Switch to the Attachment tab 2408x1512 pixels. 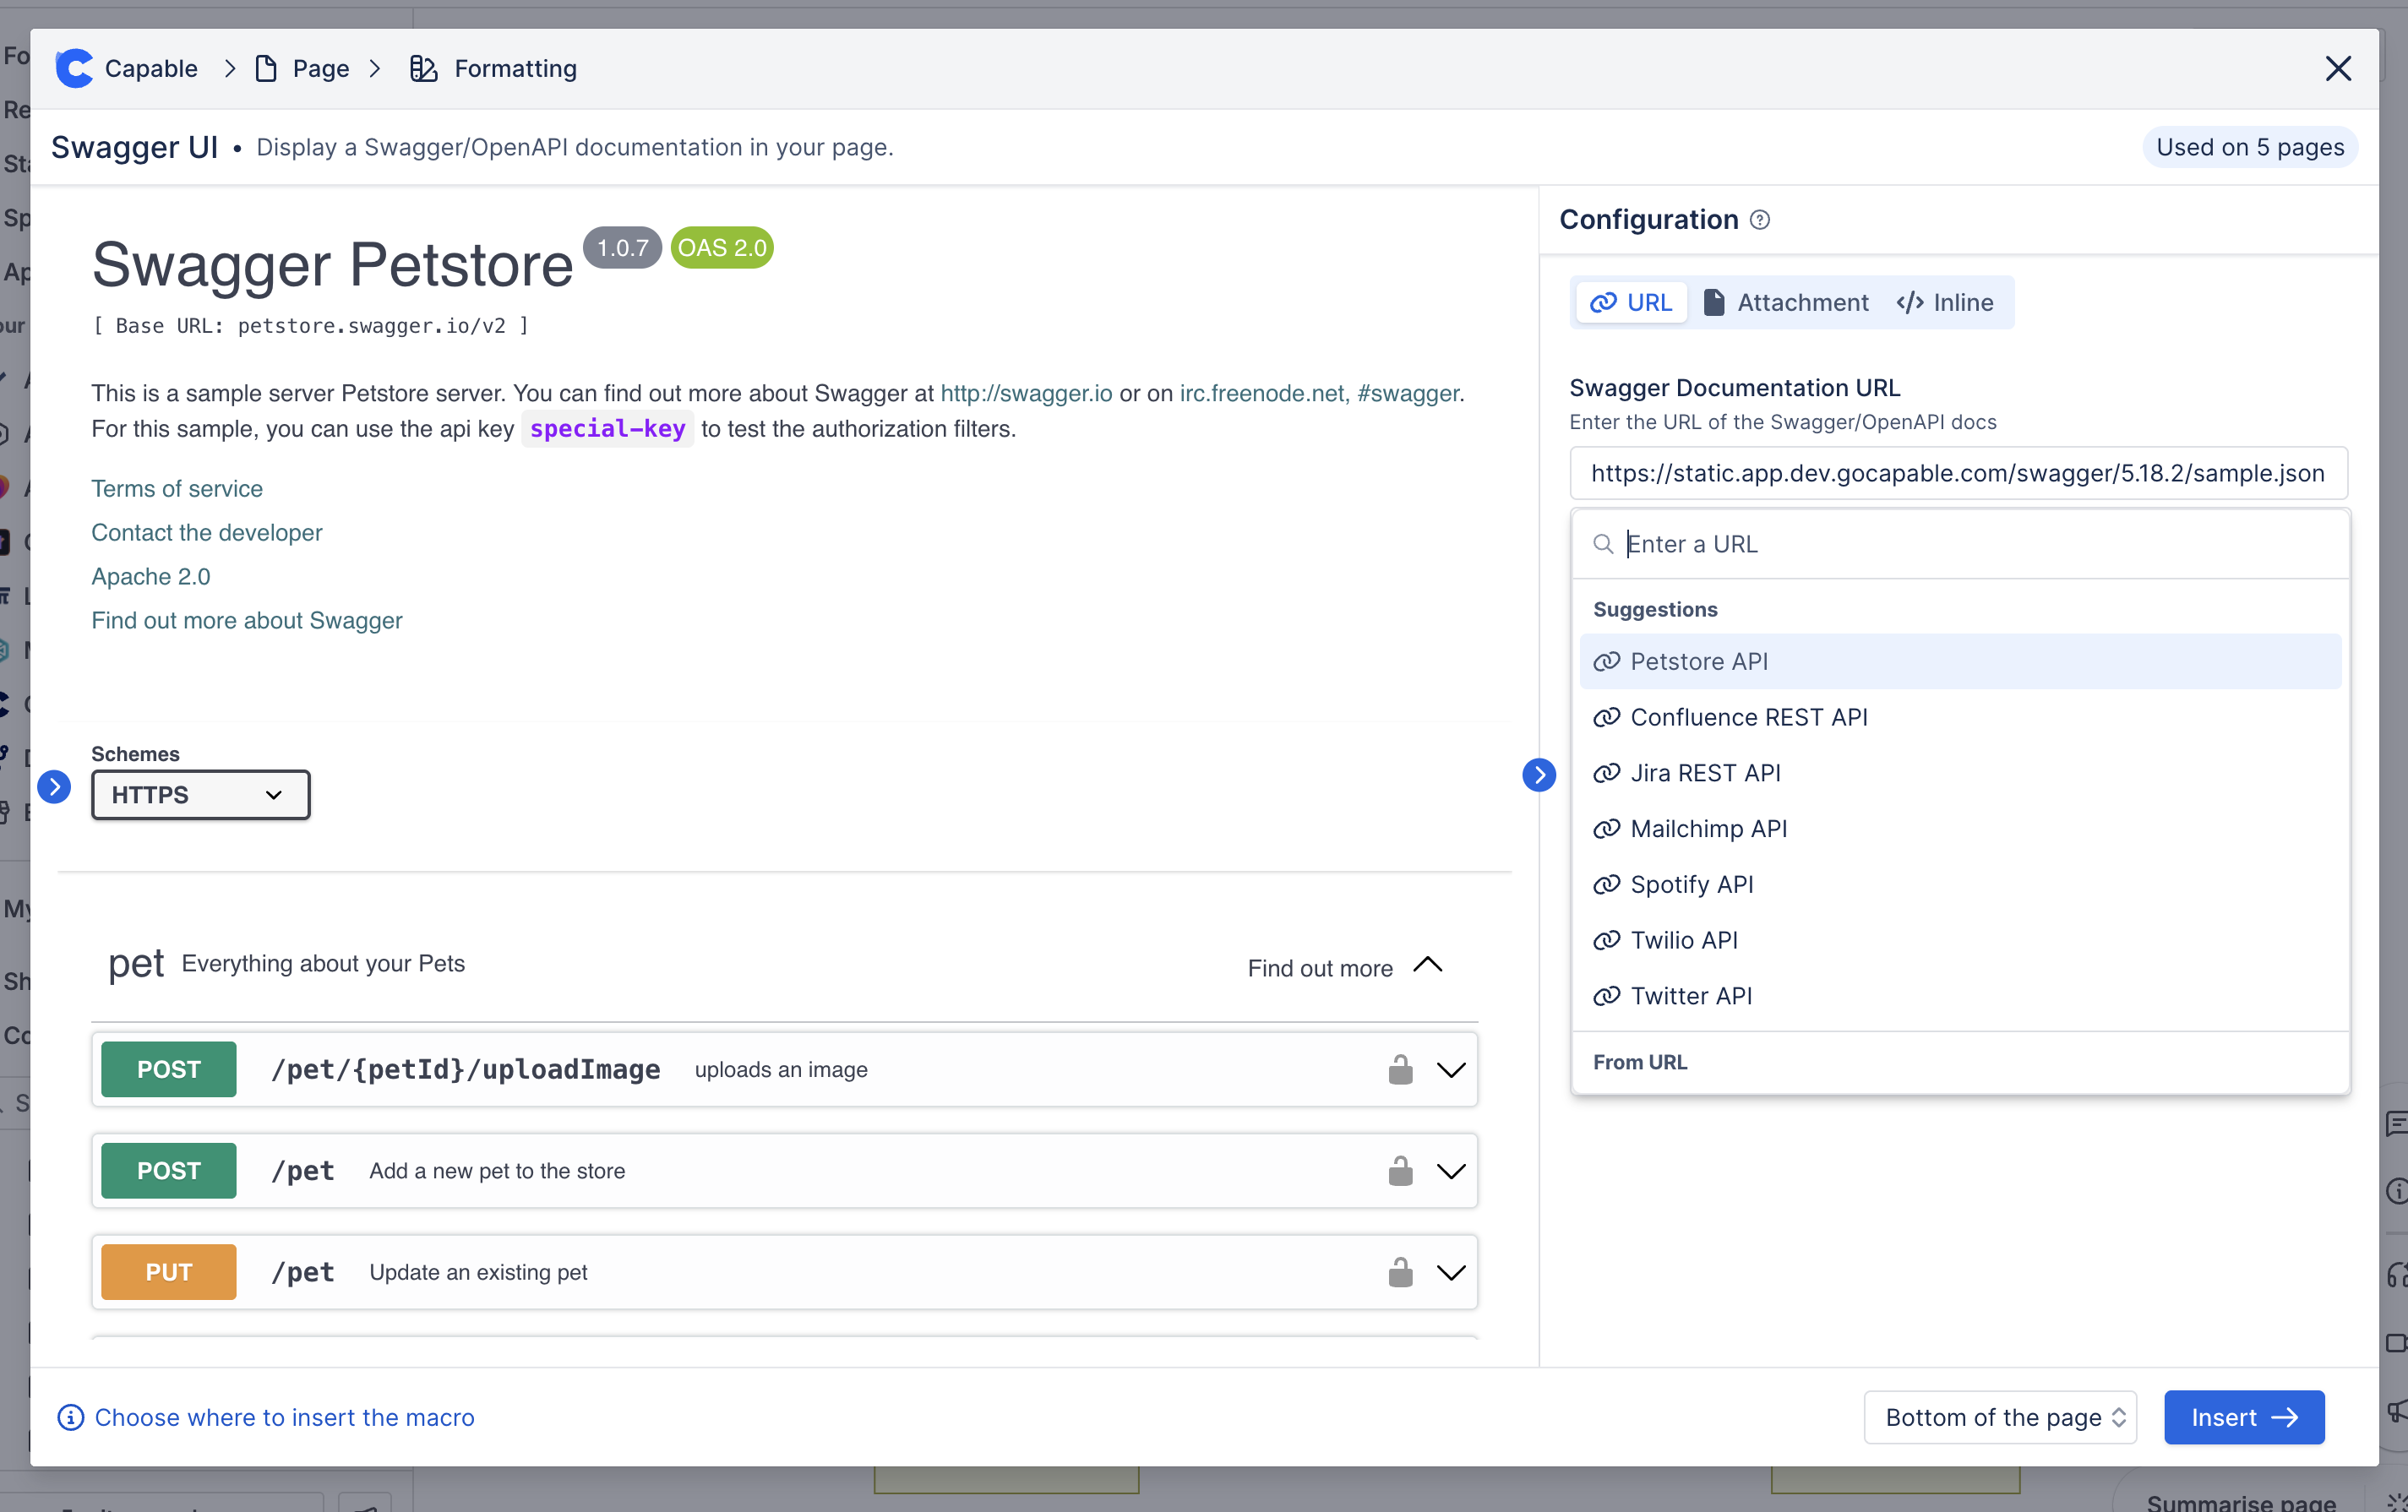(x=1785, y=302)
